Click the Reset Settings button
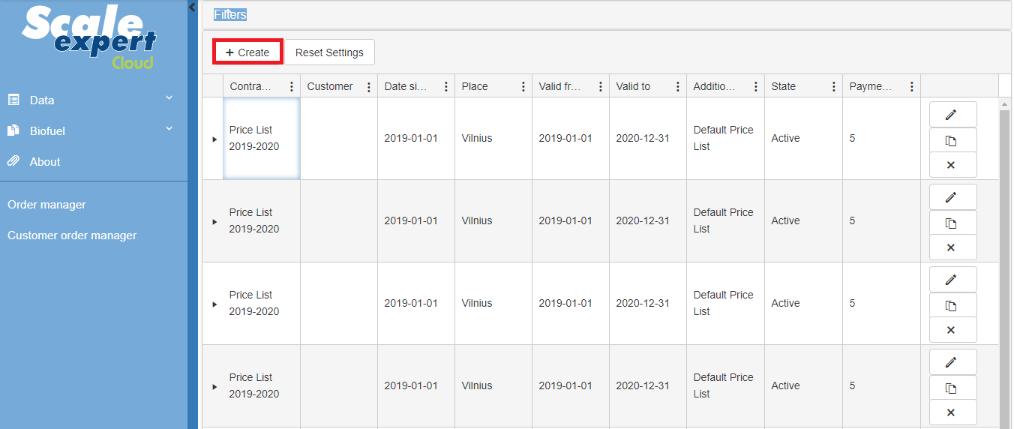 329,52
